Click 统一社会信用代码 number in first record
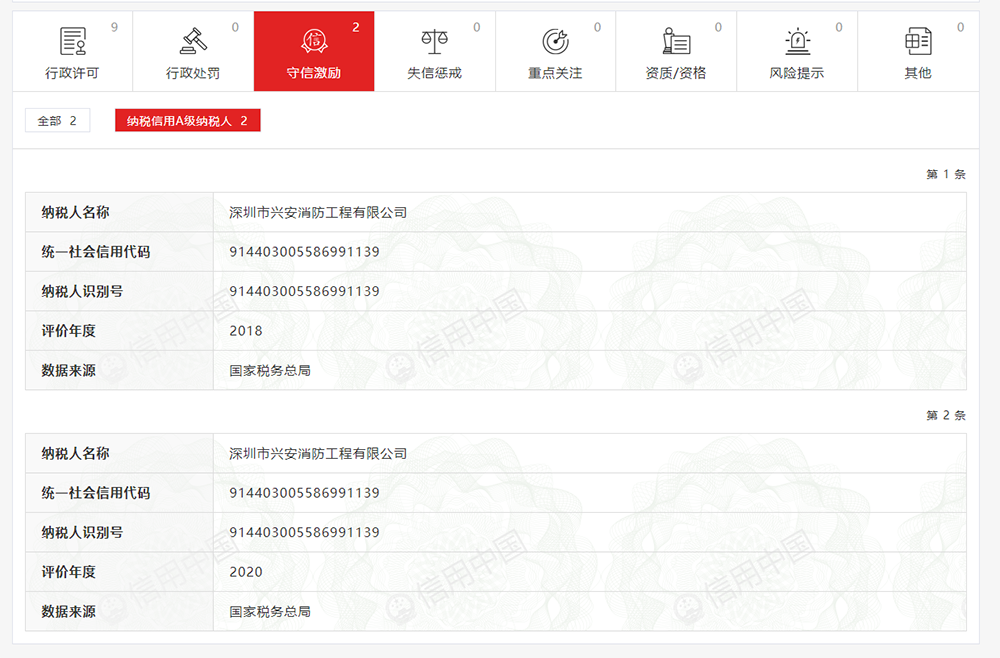This screenshot has height=658, width=1000. 304,252
